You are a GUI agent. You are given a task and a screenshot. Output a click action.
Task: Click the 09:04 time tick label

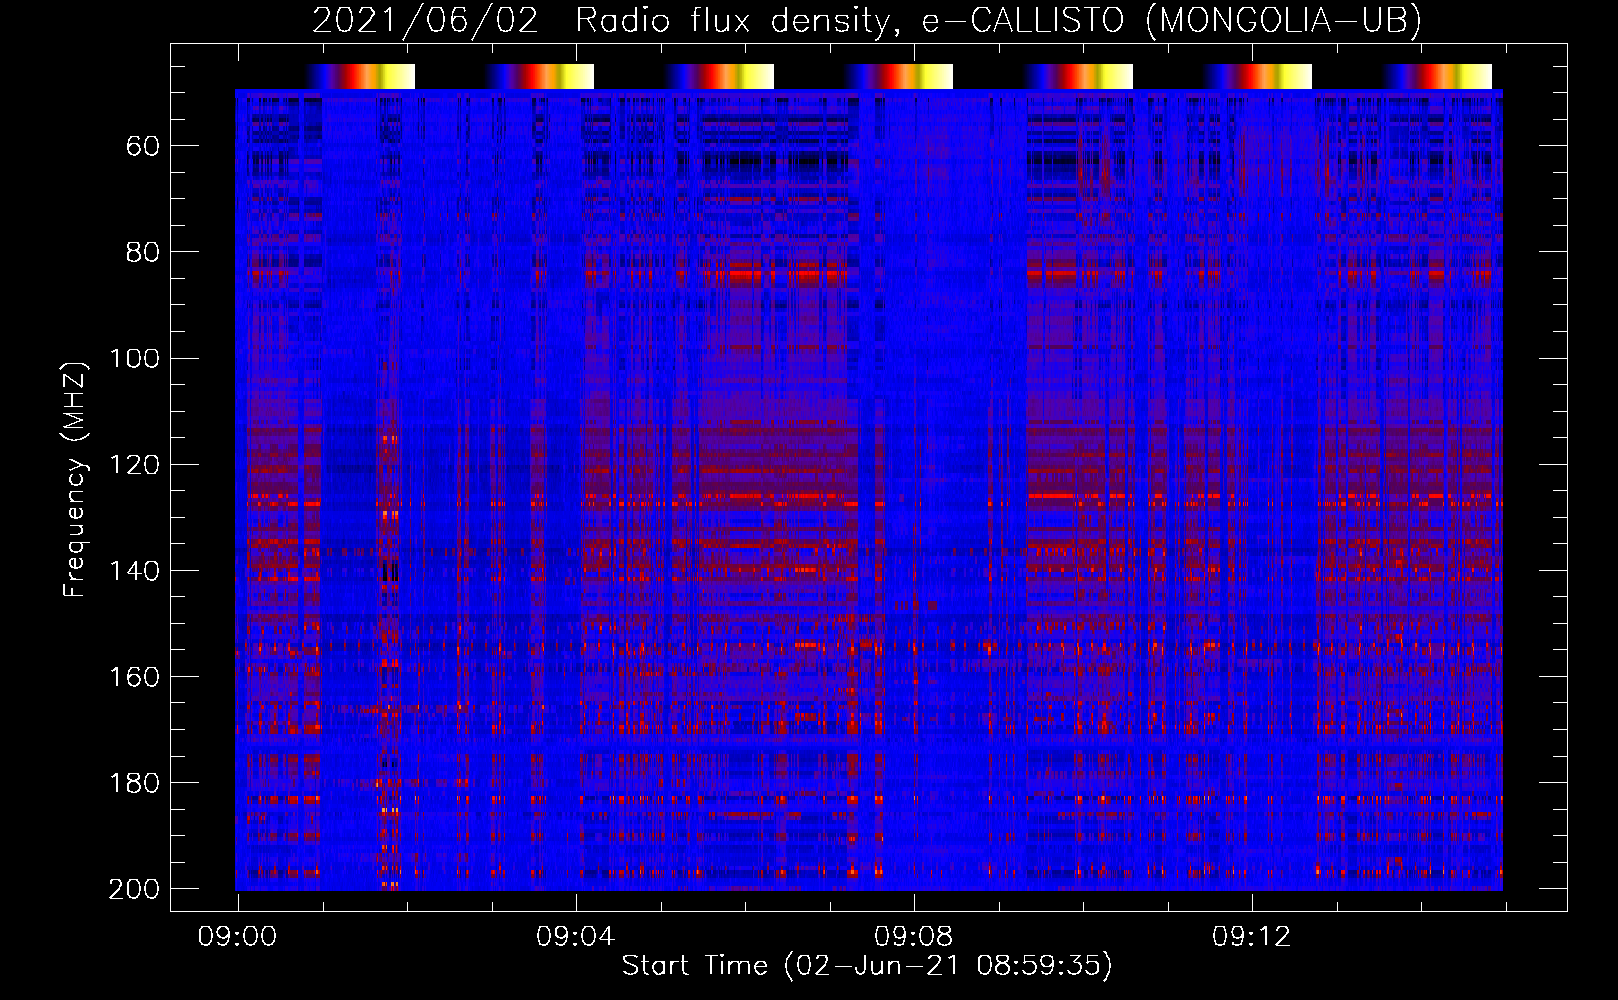pyautogui.click(x=575, y=937)
